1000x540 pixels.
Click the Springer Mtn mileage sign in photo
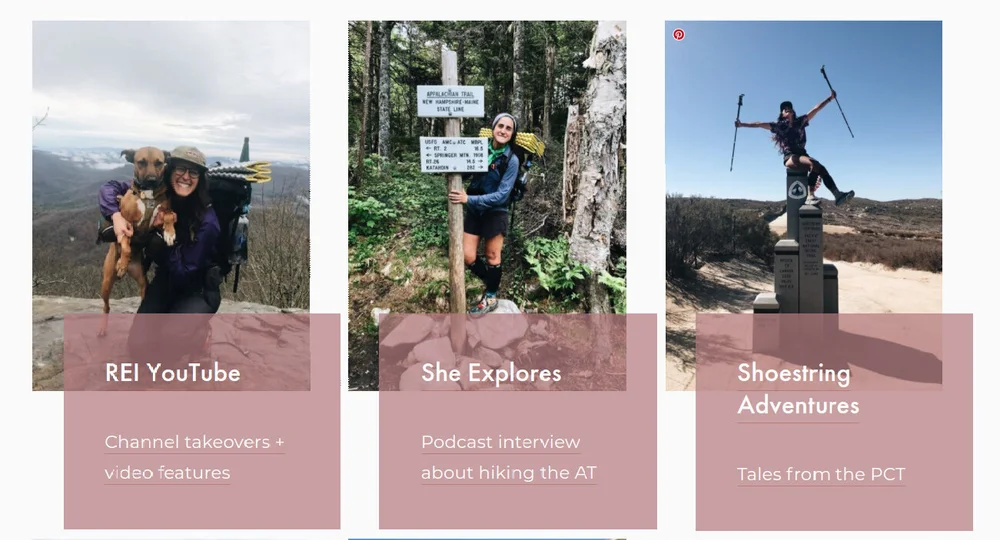pos(453,154)
